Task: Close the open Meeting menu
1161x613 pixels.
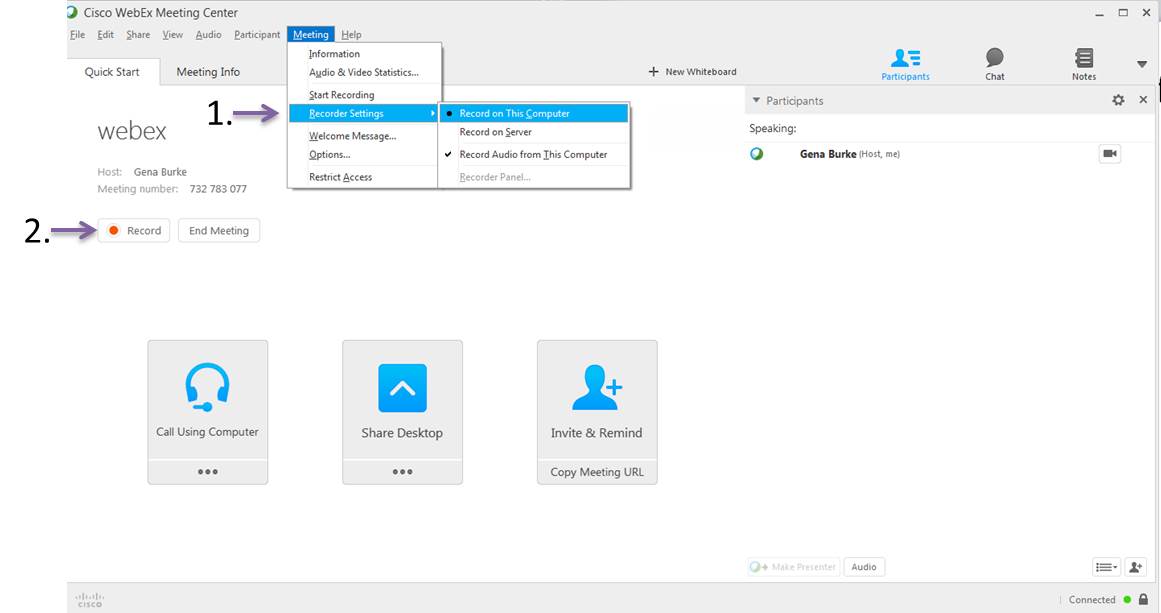Action: click(311, 35)
